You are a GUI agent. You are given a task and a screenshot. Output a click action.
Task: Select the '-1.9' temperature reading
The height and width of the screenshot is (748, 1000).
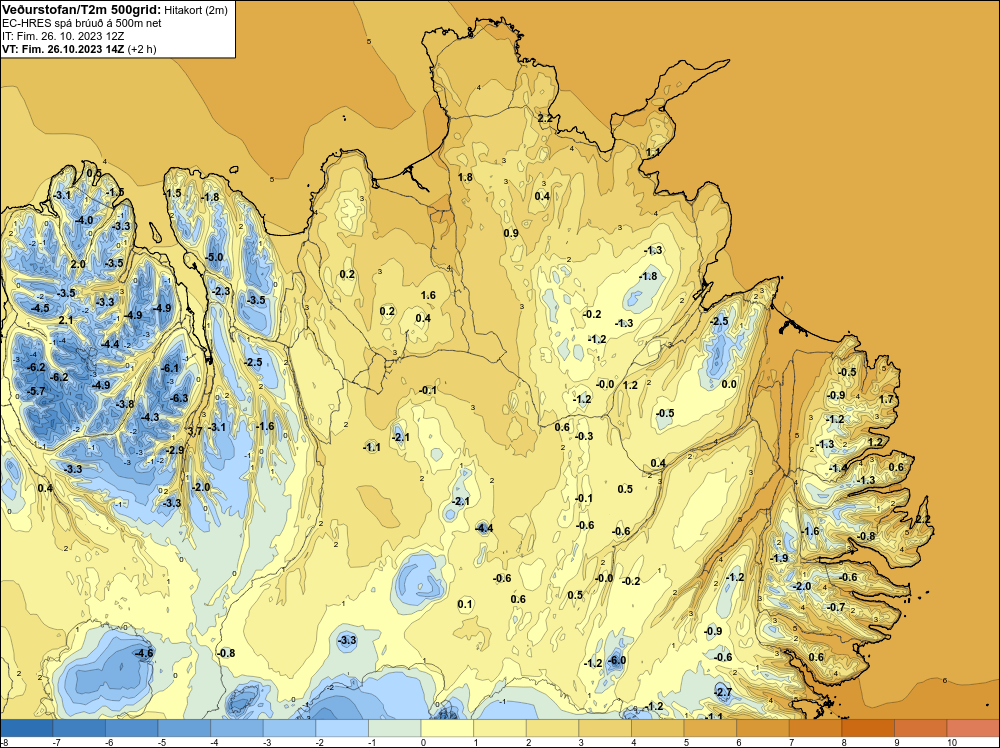coord(779,558)
